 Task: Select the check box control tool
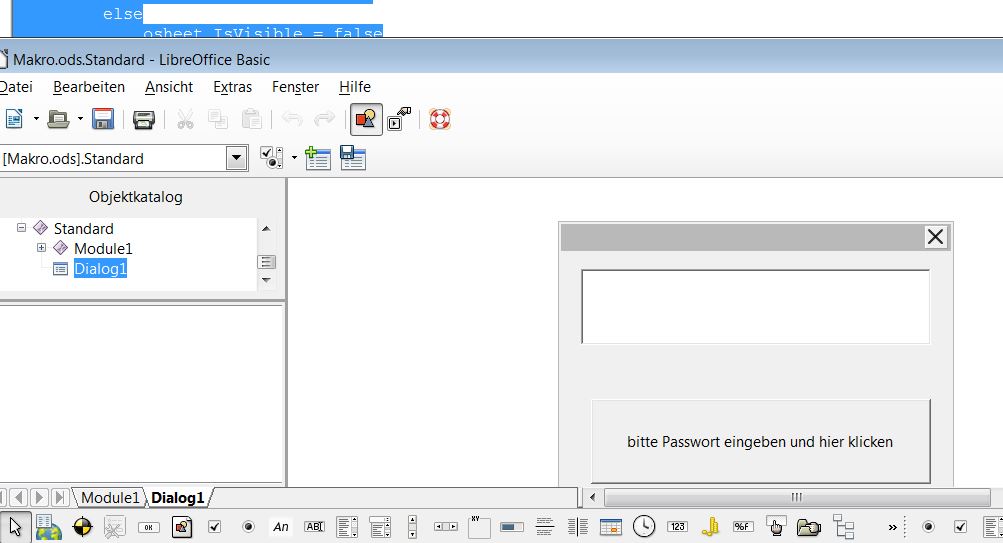[x=214, y=527]
